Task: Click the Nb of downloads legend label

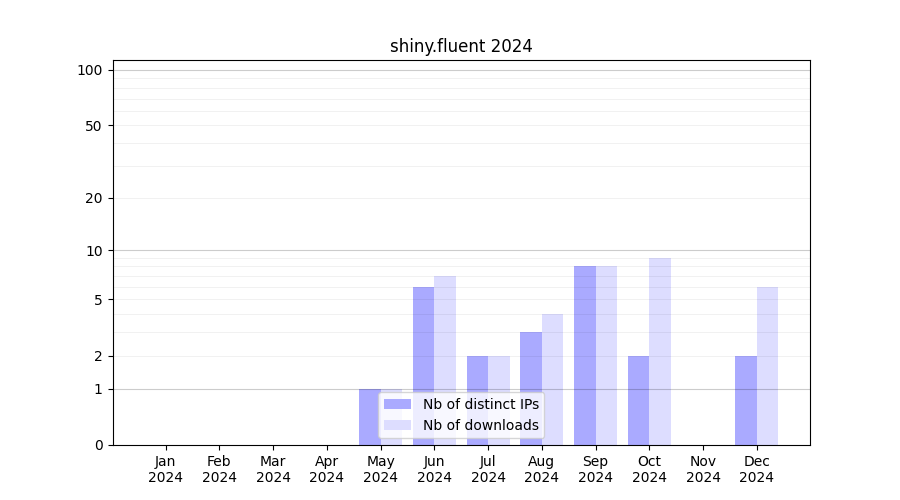Action: [480, 425]
